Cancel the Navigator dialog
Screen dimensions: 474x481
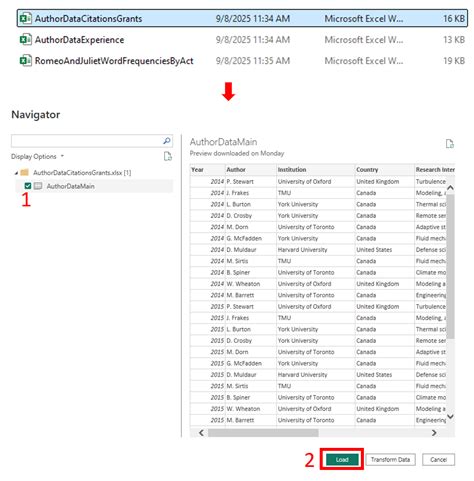click(438, 460)
